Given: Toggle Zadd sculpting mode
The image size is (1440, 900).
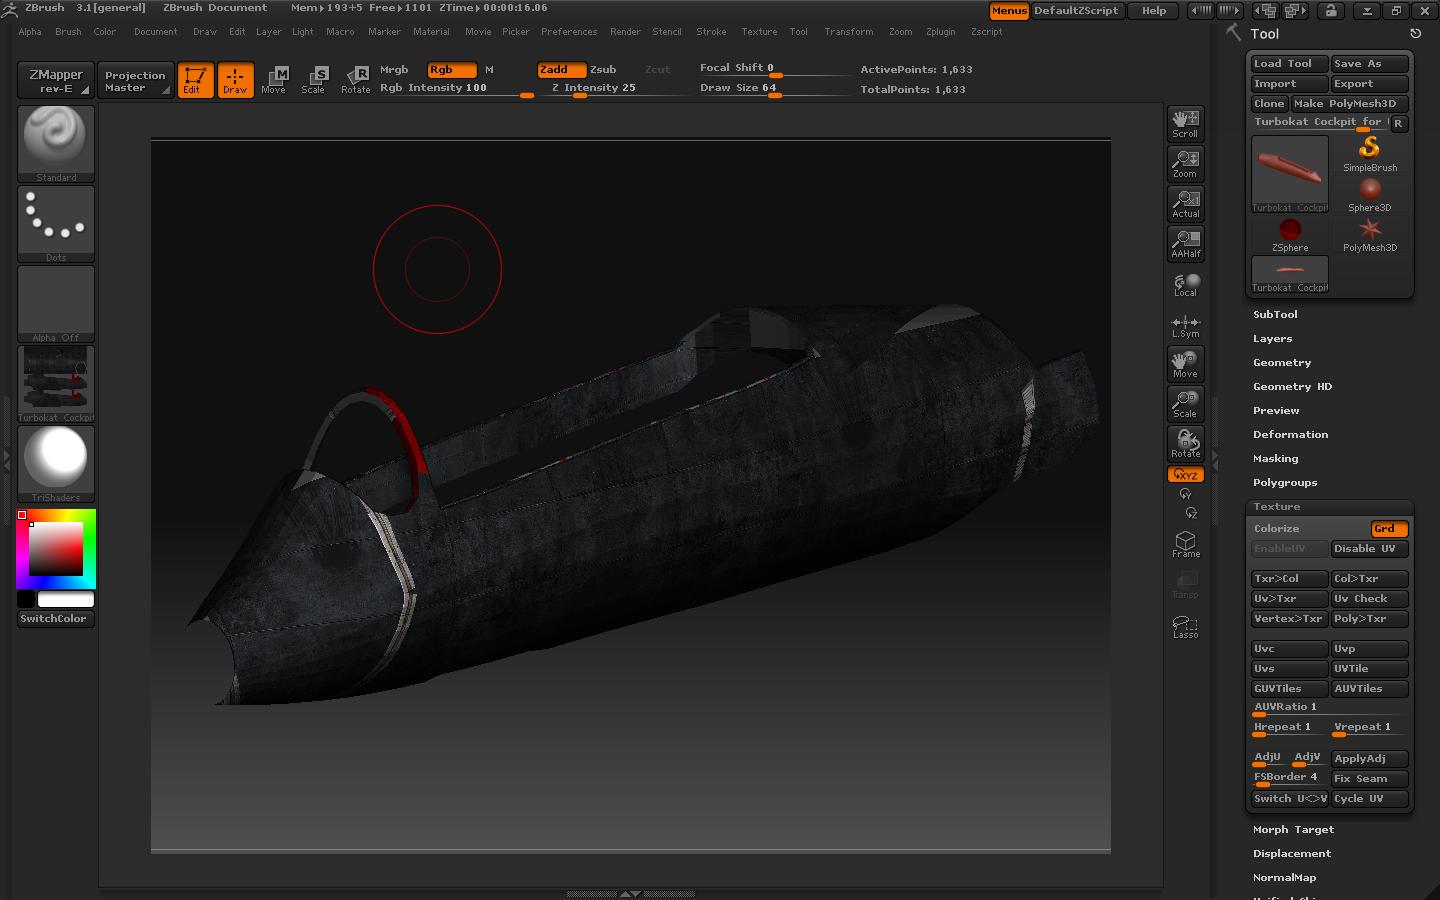Looking at the screenshot, I should point(558,70).
